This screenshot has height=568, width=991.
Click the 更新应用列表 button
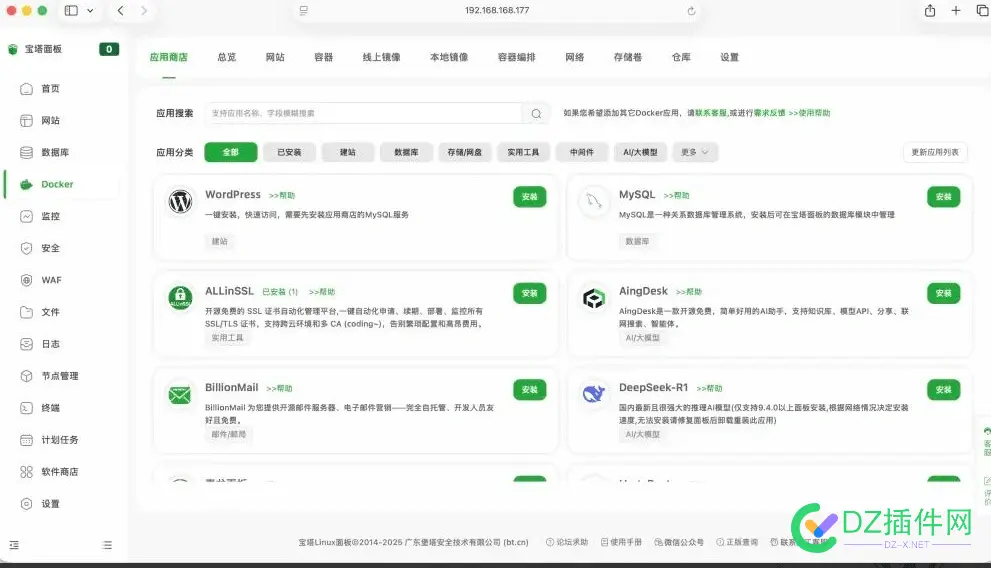pos(935,152)
